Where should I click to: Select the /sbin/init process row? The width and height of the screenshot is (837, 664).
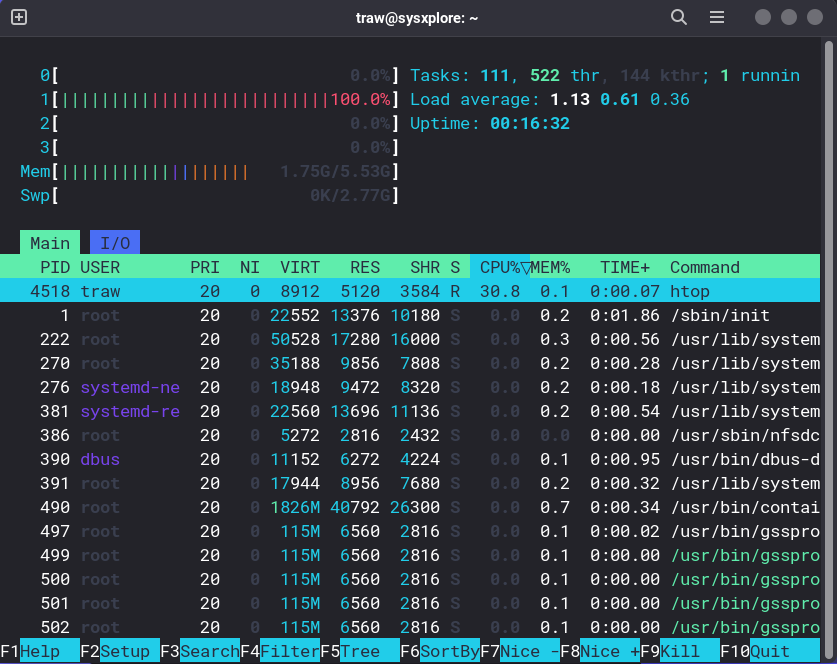pyautogui.click(x=410, y=315)
